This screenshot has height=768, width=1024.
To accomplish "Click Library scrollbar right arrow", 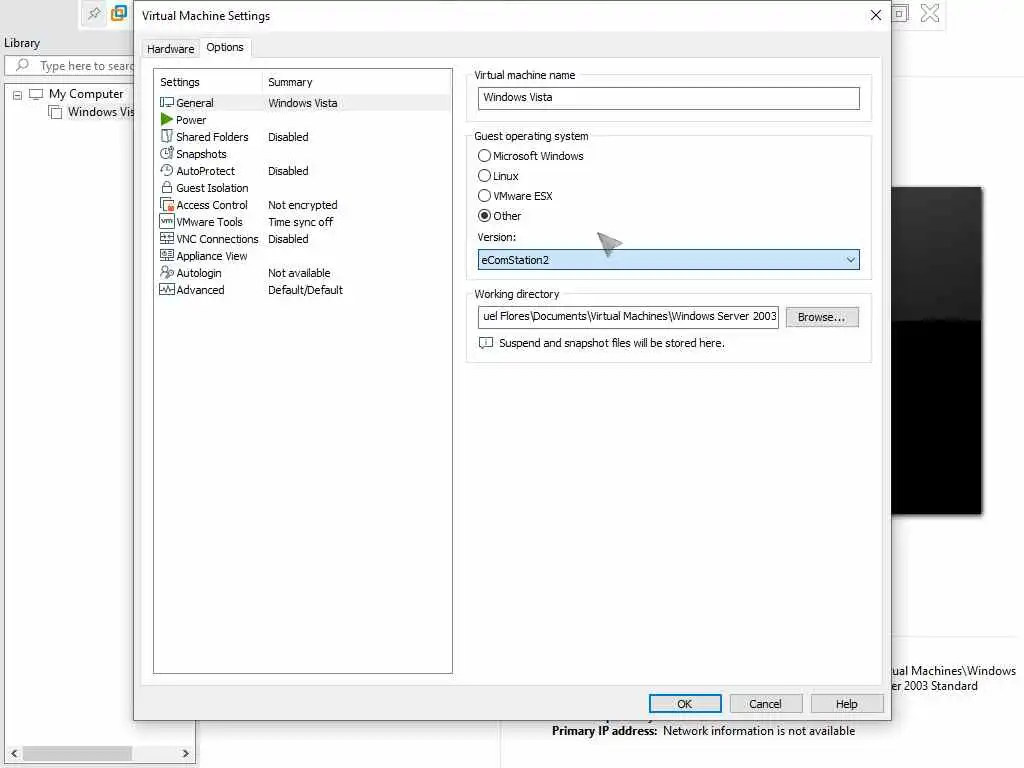I will [185, 753].
